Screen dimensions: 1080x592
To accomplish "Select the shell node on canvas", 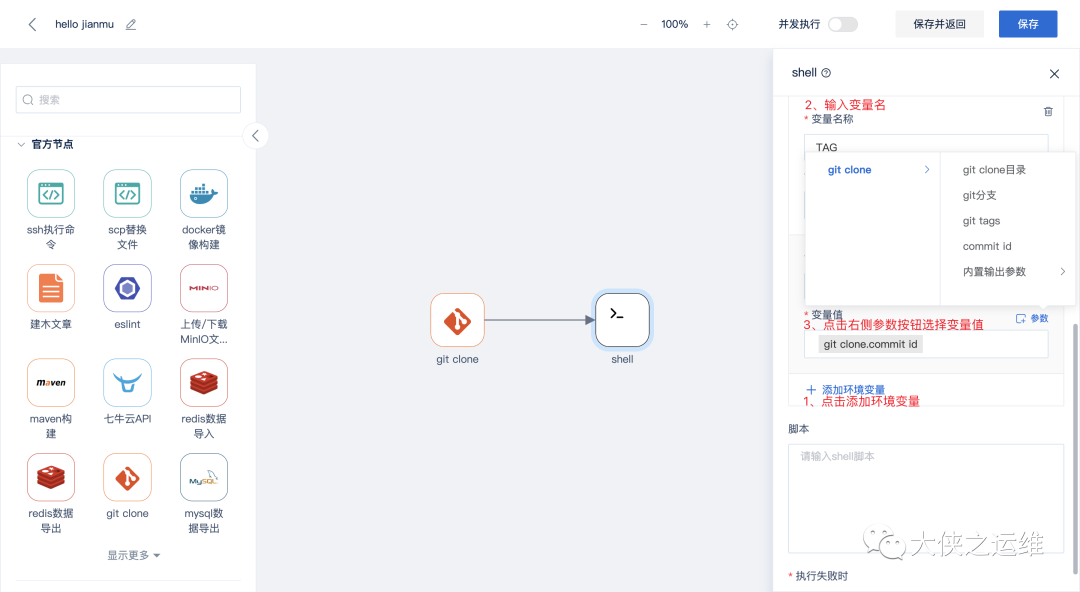I will coord(622,320).
